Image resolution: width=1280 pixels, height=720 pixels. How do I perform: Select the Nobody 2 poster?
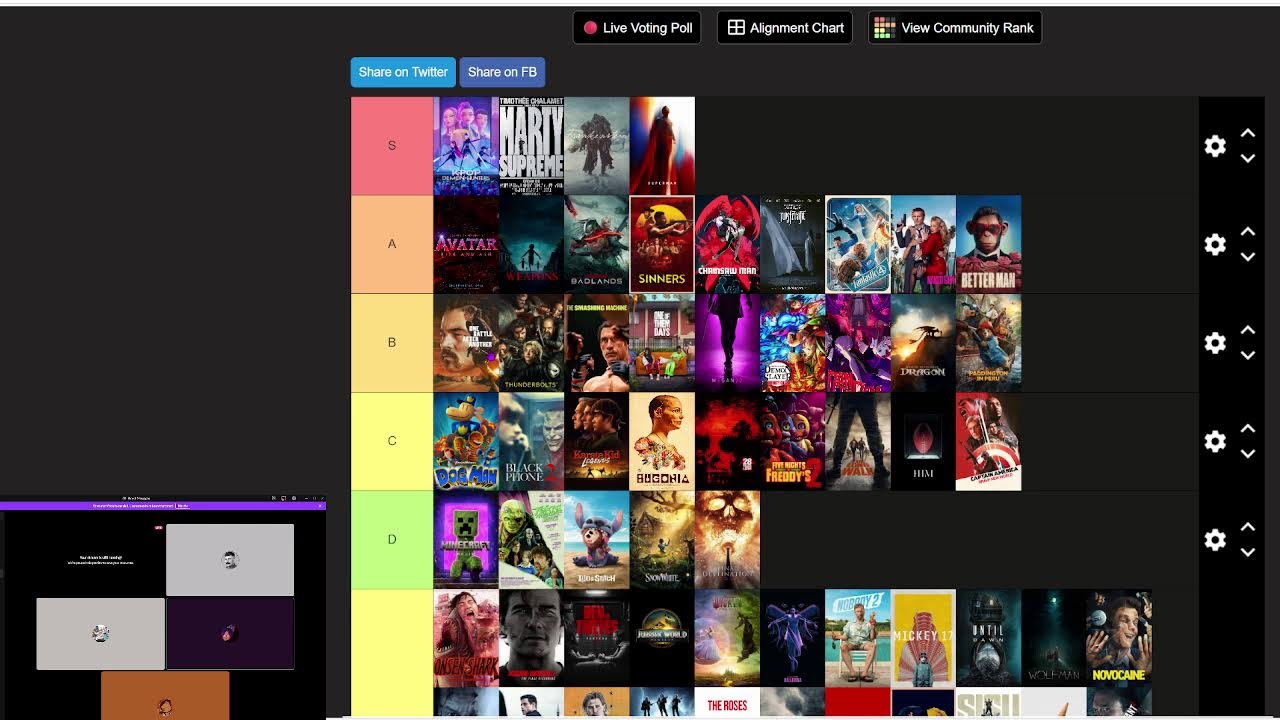tap(858, 638)
